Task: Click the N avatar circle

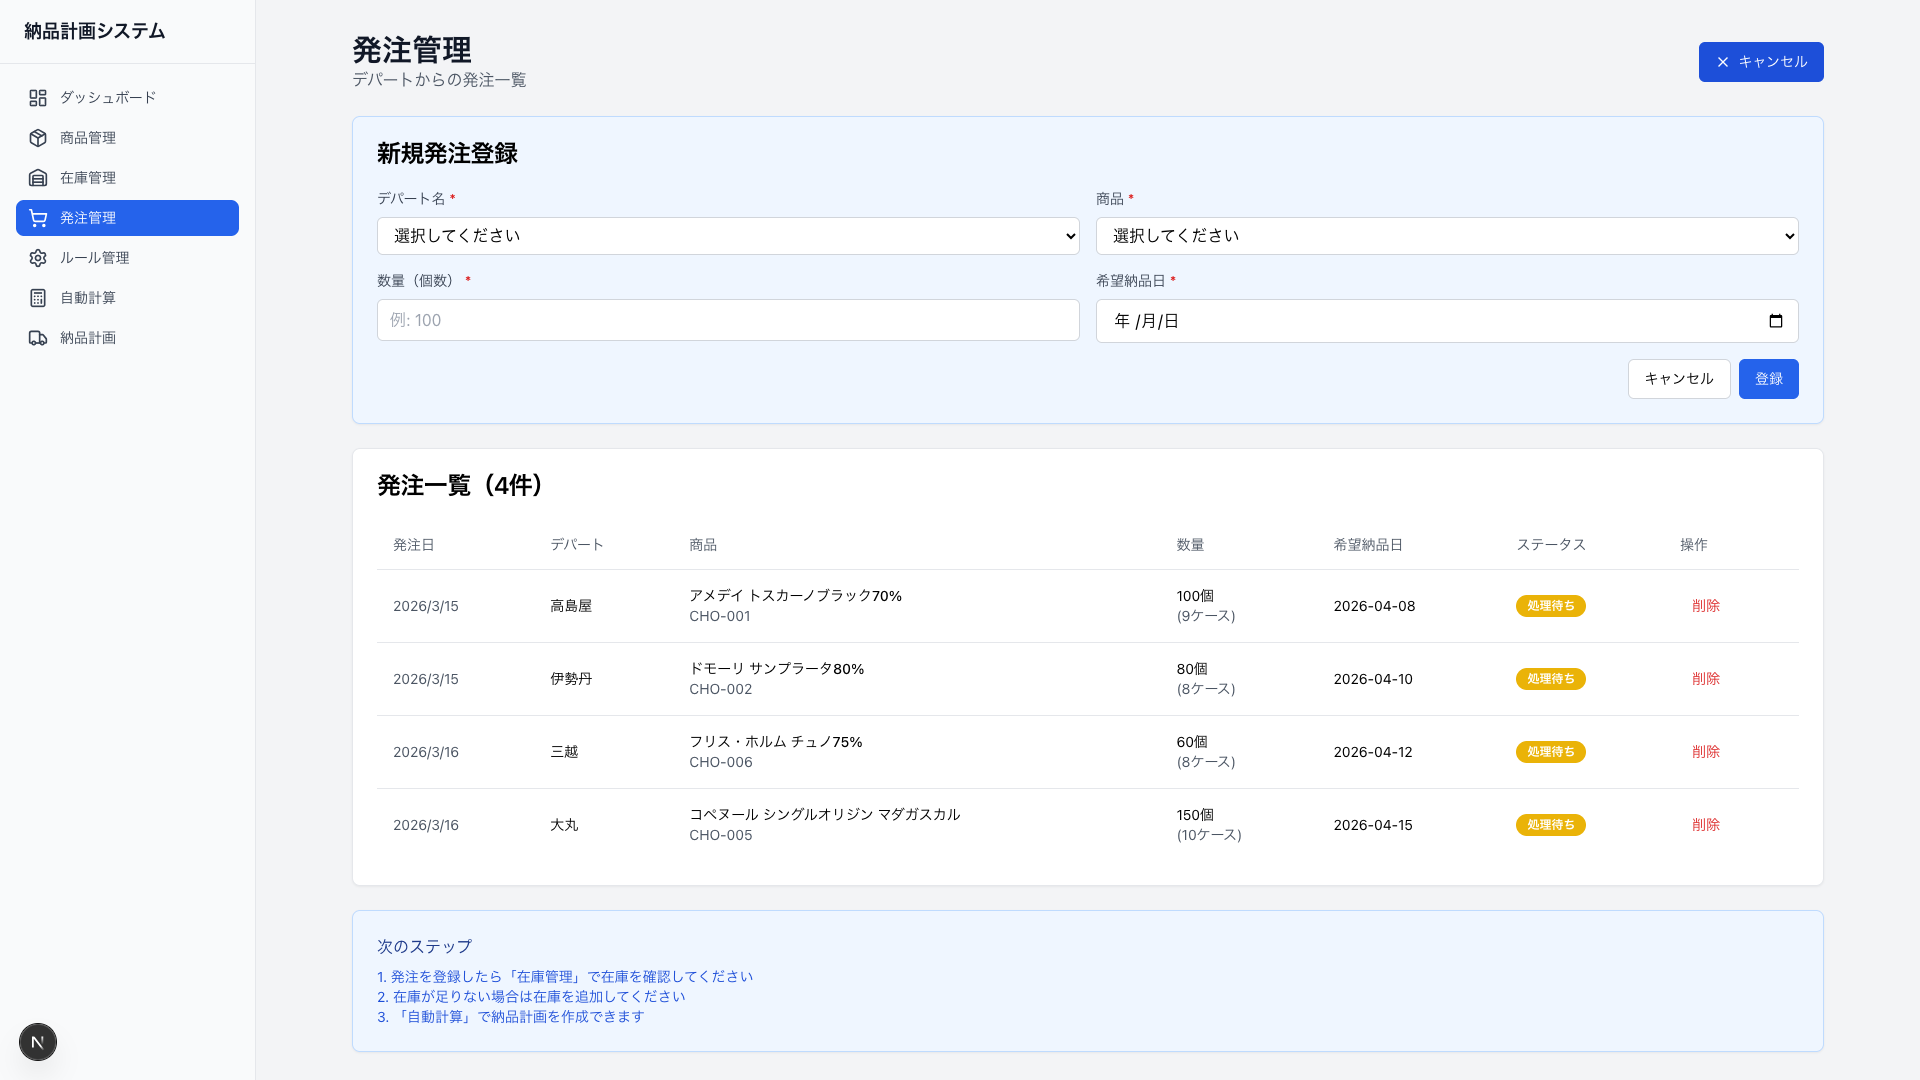Action: pos(38,1042)
